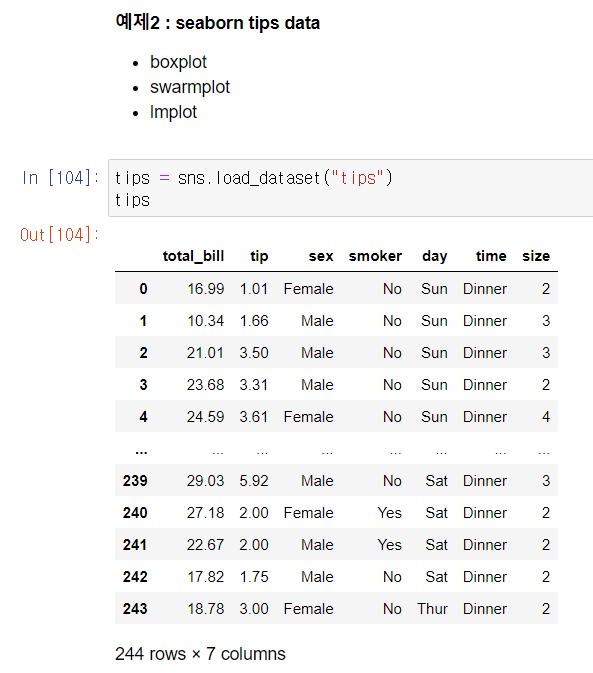This screenshot has width=593, height=673.
Task: Click 'Sun' day cell in row 3
Action: pos(434,385)
